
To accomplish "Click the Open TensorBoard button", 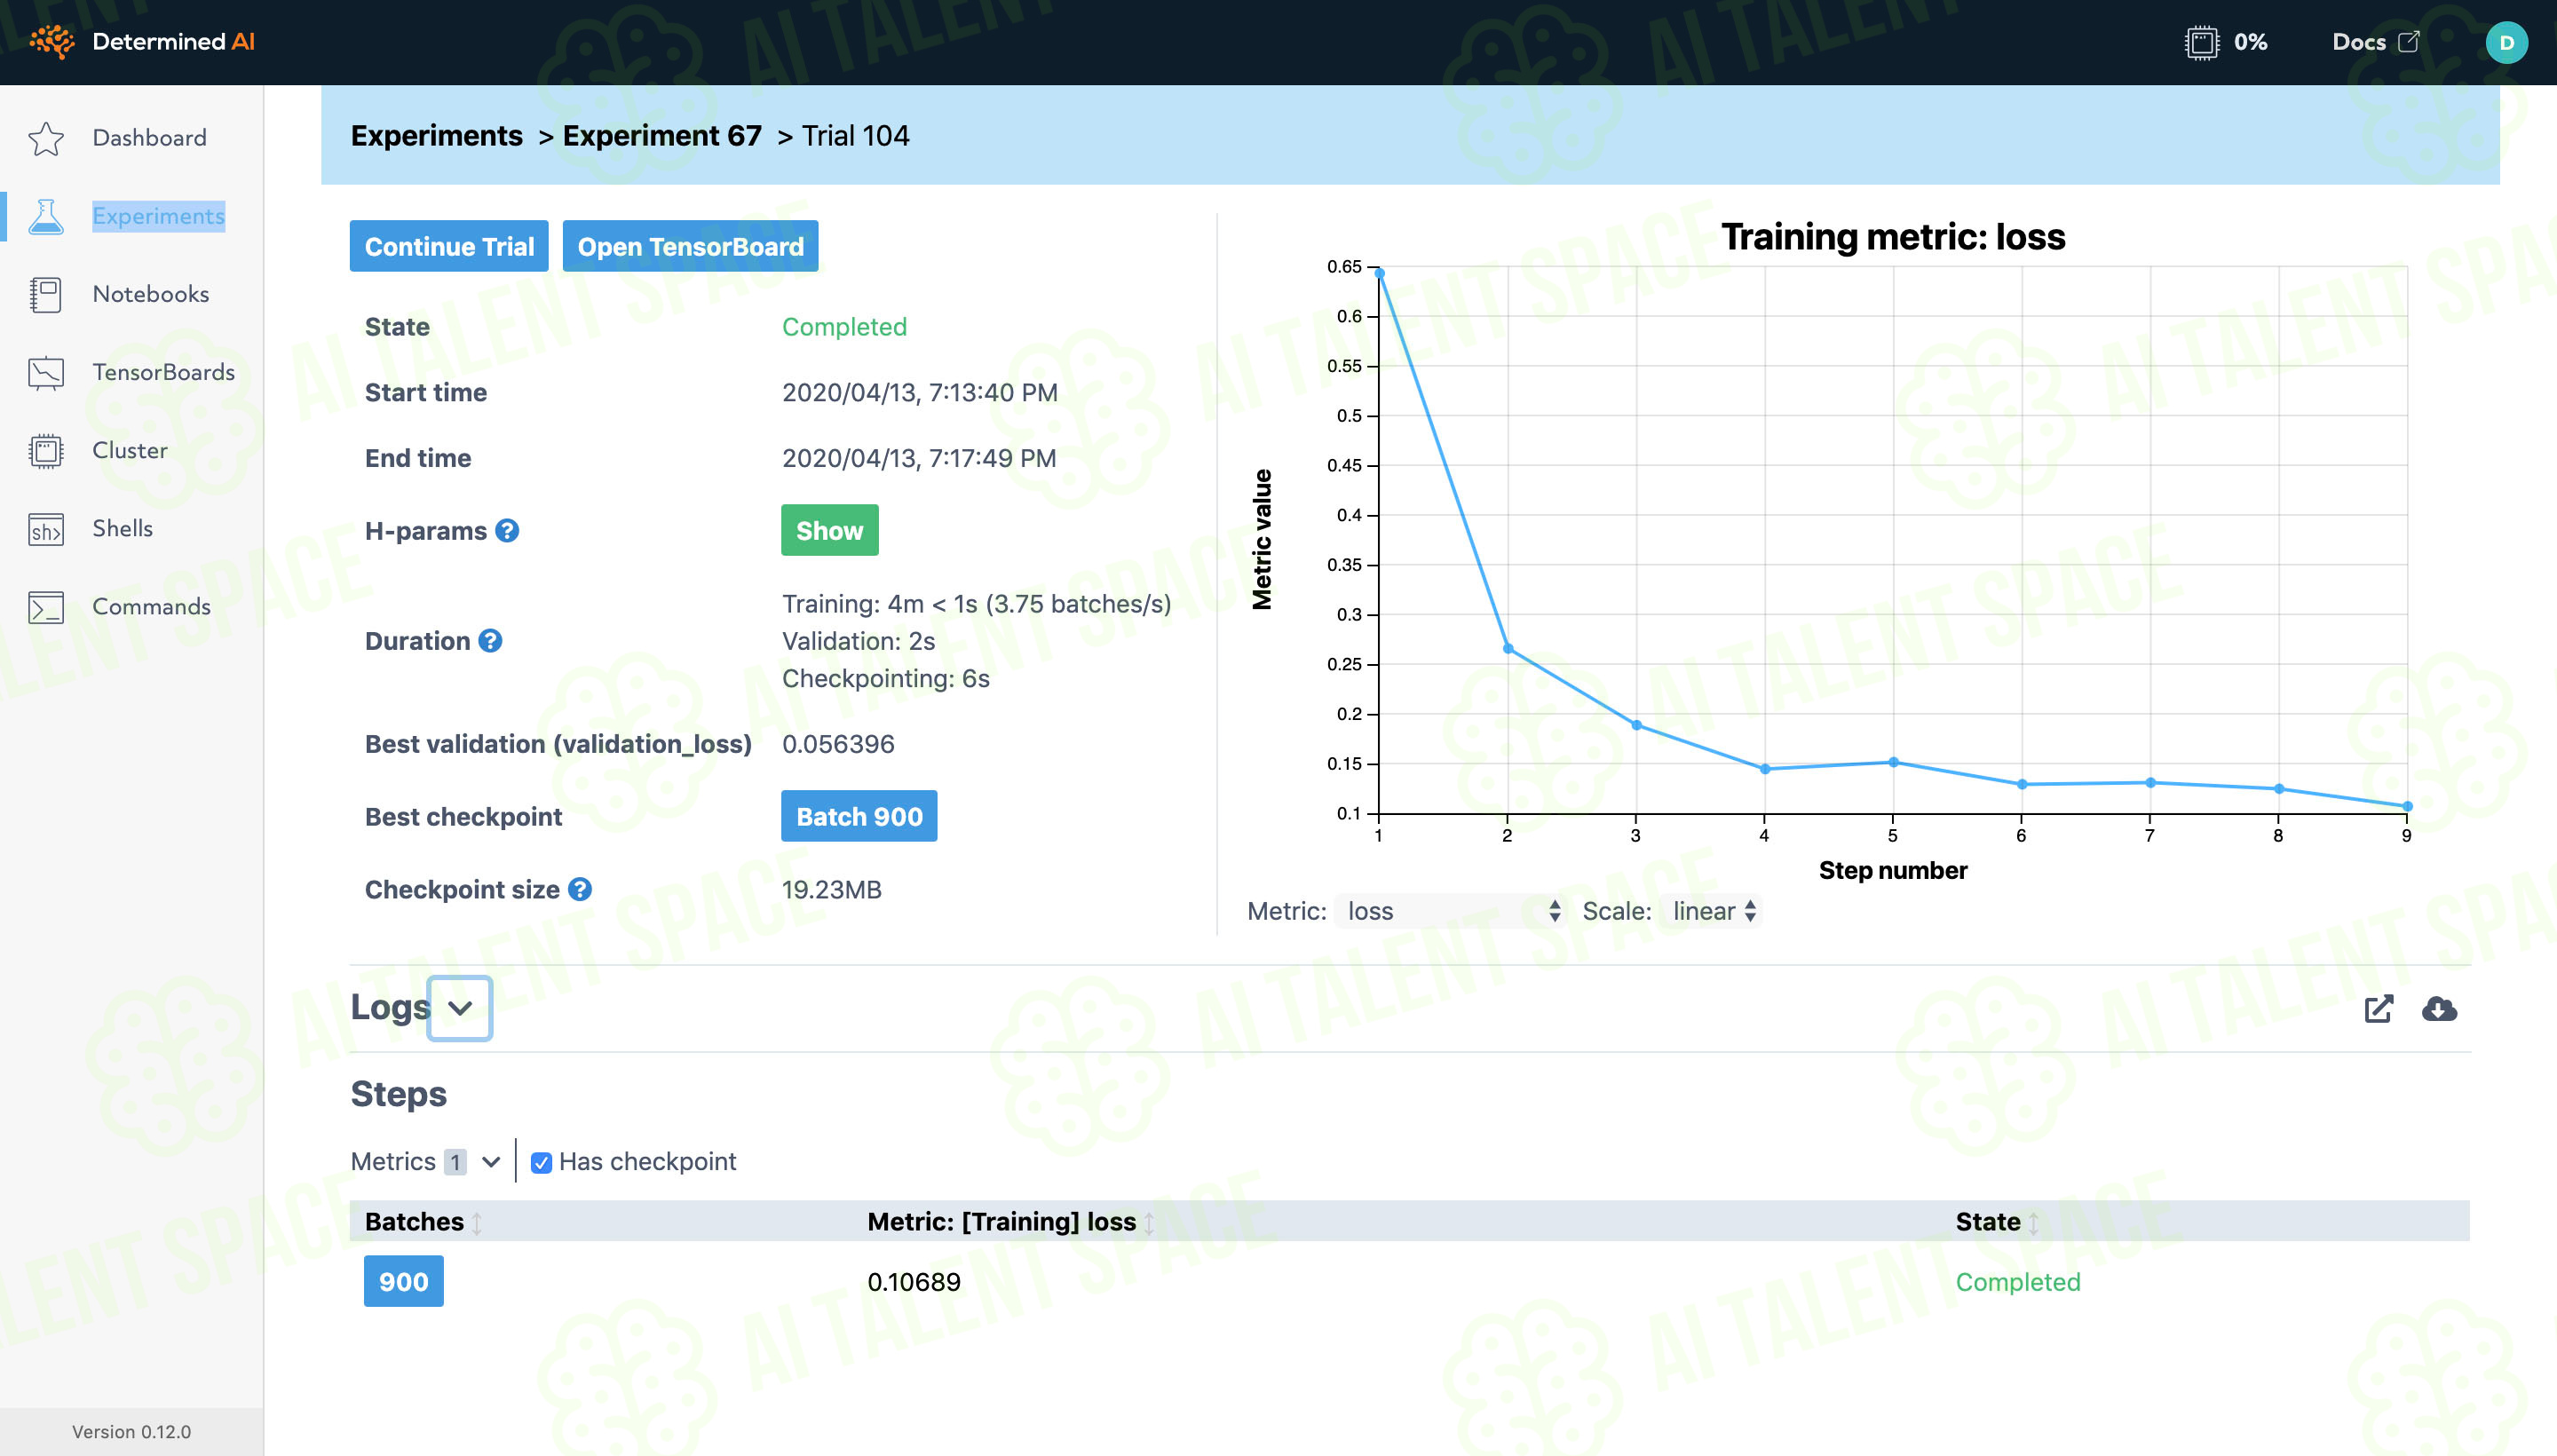I will click(690, 246).
